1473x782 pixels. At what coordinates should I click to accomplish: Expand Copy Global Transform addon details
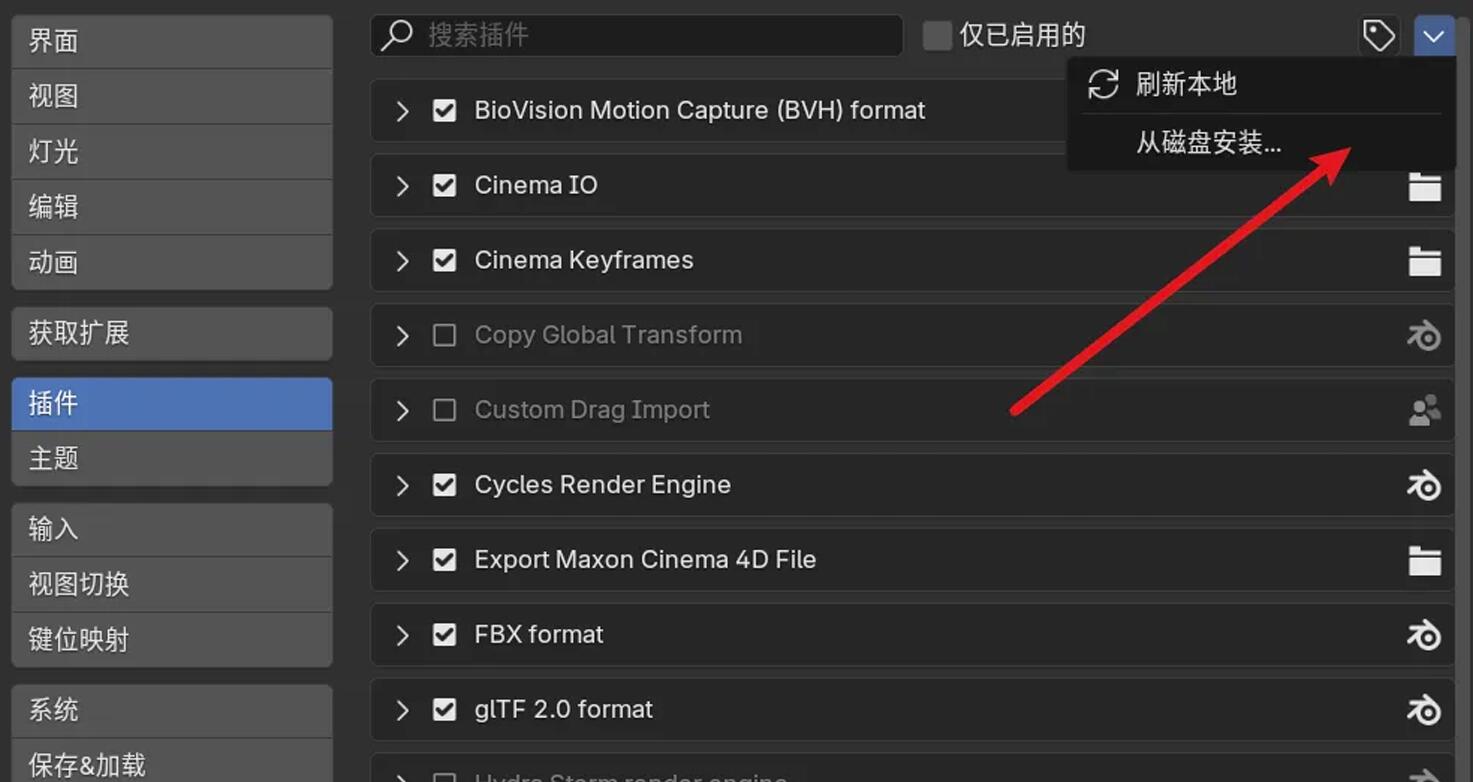[x=402, y=335]
